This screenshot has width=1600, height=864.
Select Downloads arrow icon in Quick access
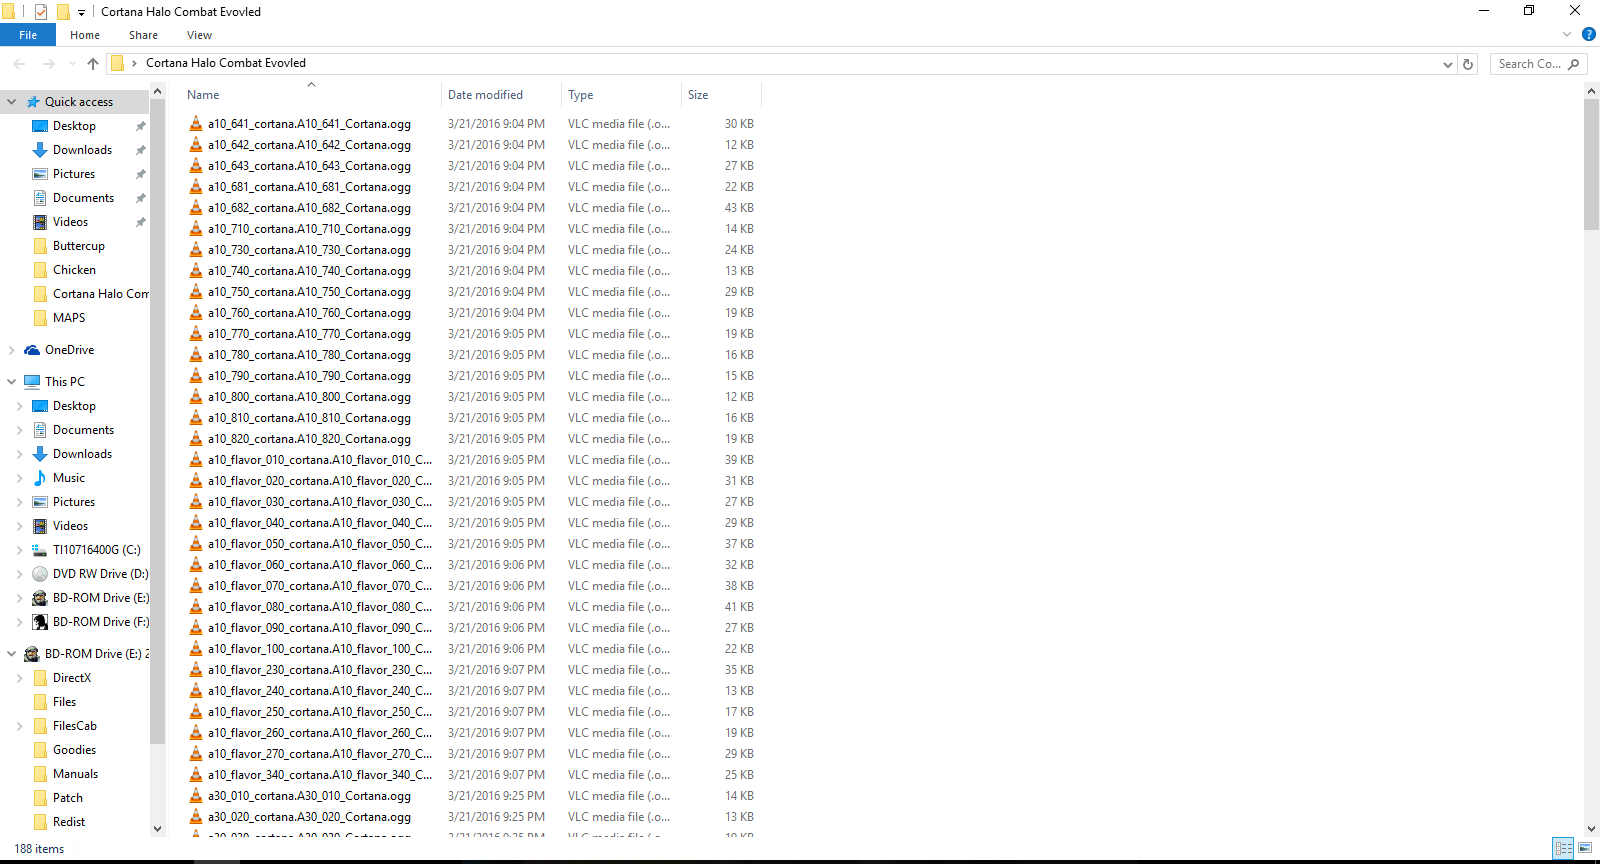(40, 150)
